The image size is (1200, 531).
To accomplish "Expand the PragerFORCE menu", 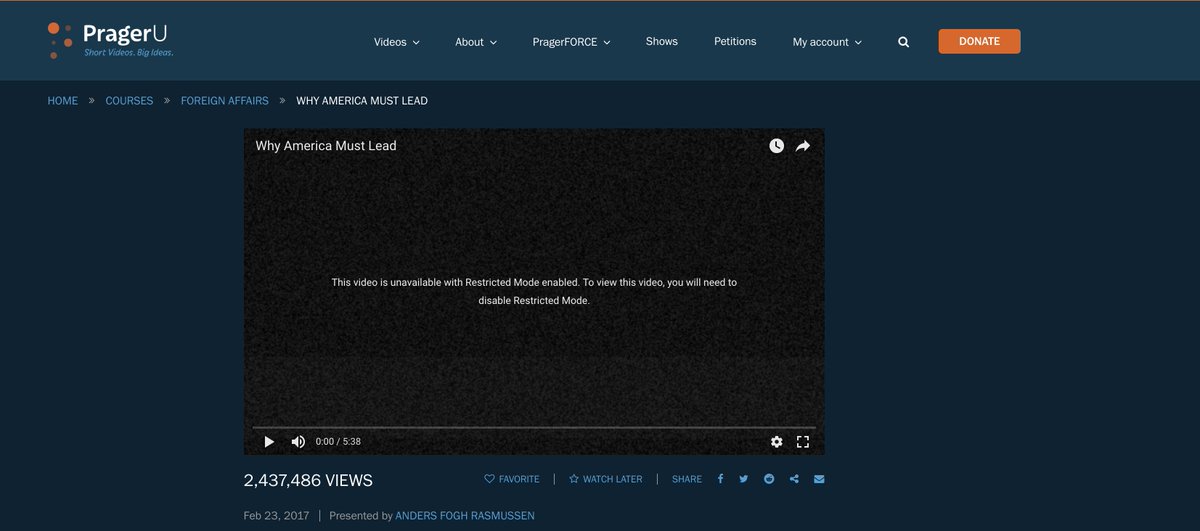I will (571, 42).
